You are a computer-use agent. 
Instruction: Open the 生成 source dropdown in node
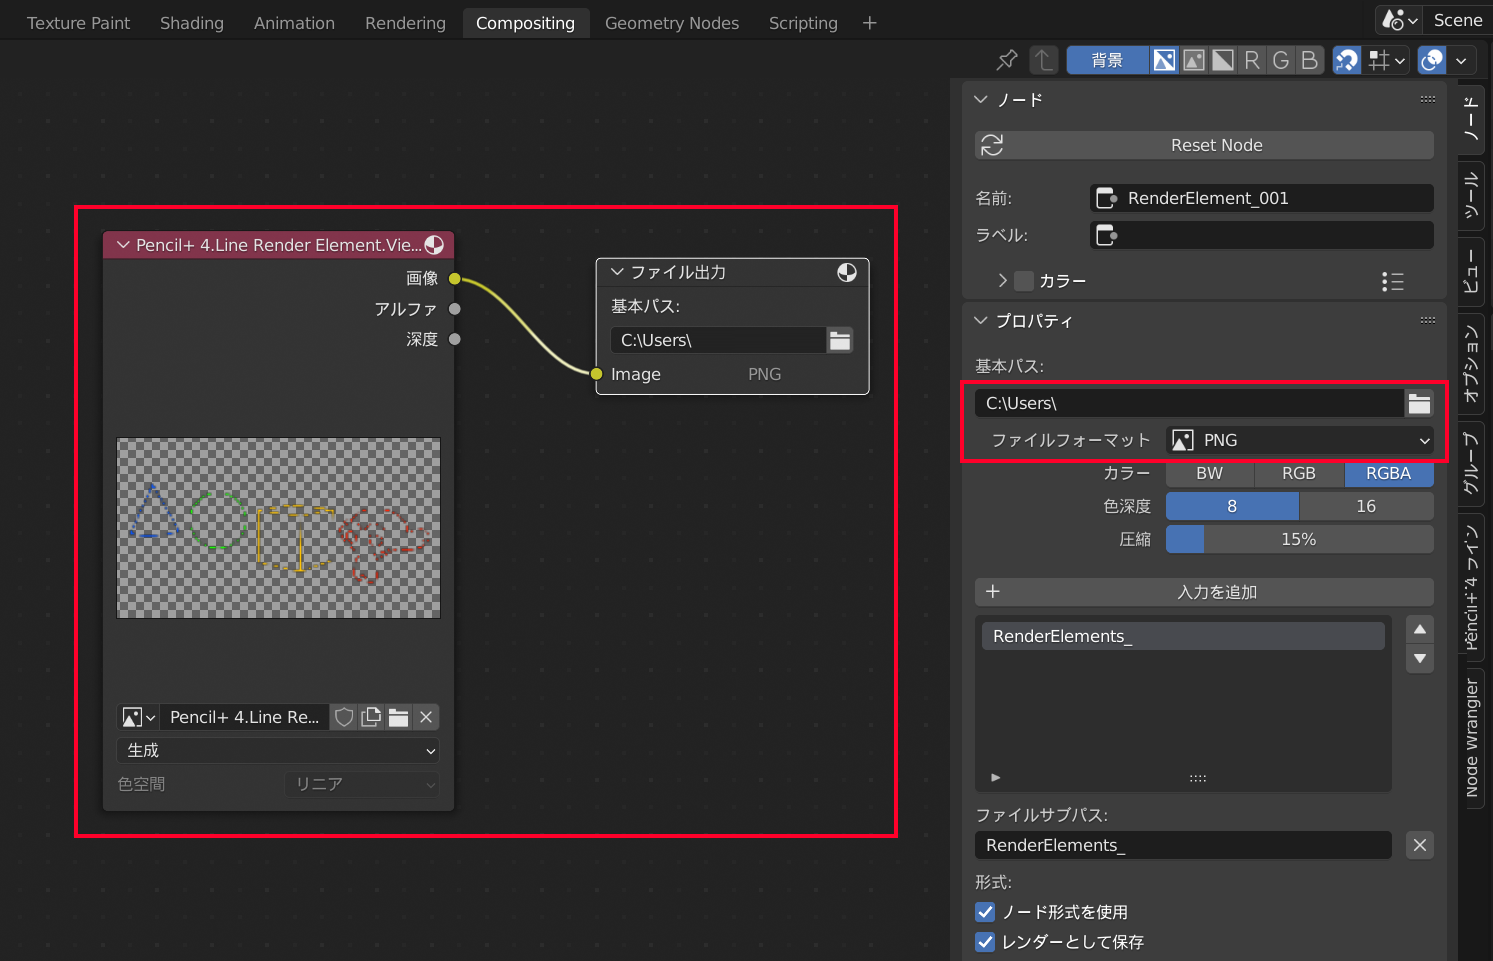click(x=278, y=750)
